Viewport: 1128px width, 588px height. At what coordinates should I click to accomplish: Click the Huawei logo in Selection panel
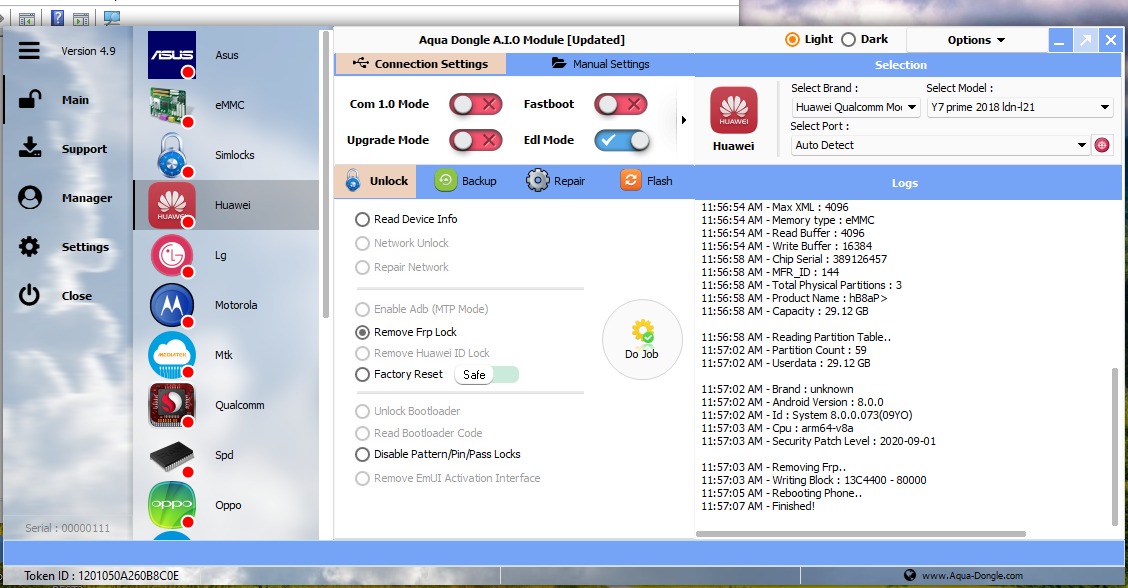tap(734, 110)
